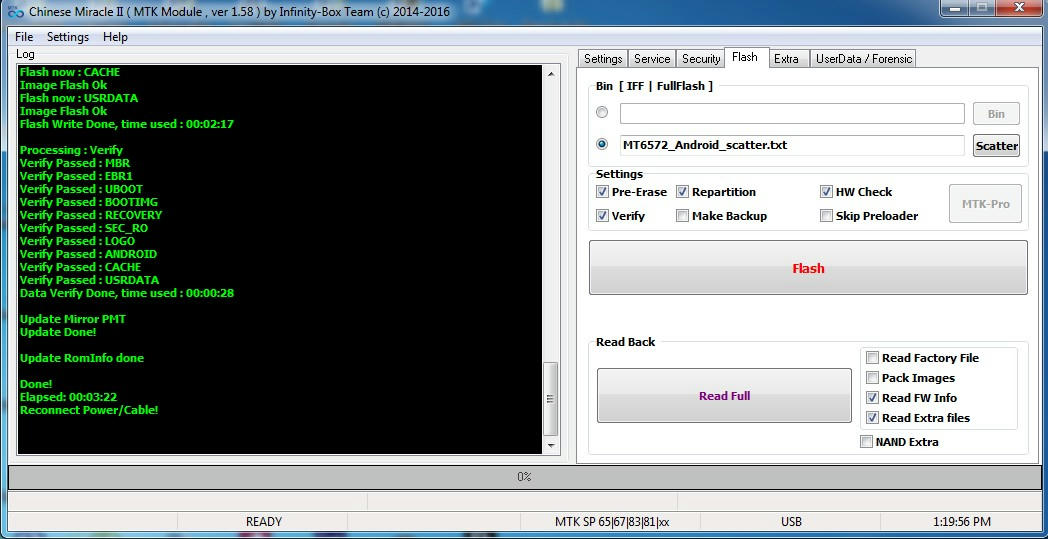The width and height of the screenshot is (1048, 539).
Task: Click the log scrollbar up arrow
Action: (551, 74)
